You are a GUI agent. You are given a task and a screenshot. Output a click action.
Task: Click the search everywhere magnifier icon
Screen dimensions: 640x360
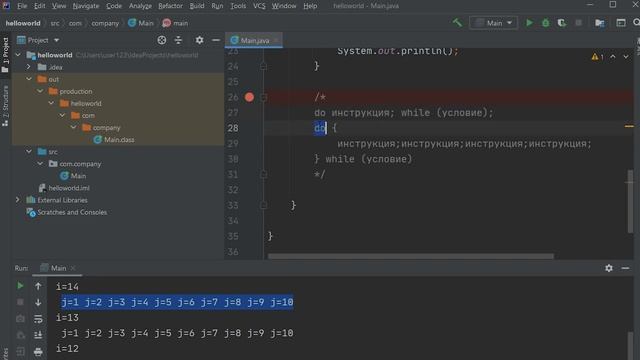(636, 23)
